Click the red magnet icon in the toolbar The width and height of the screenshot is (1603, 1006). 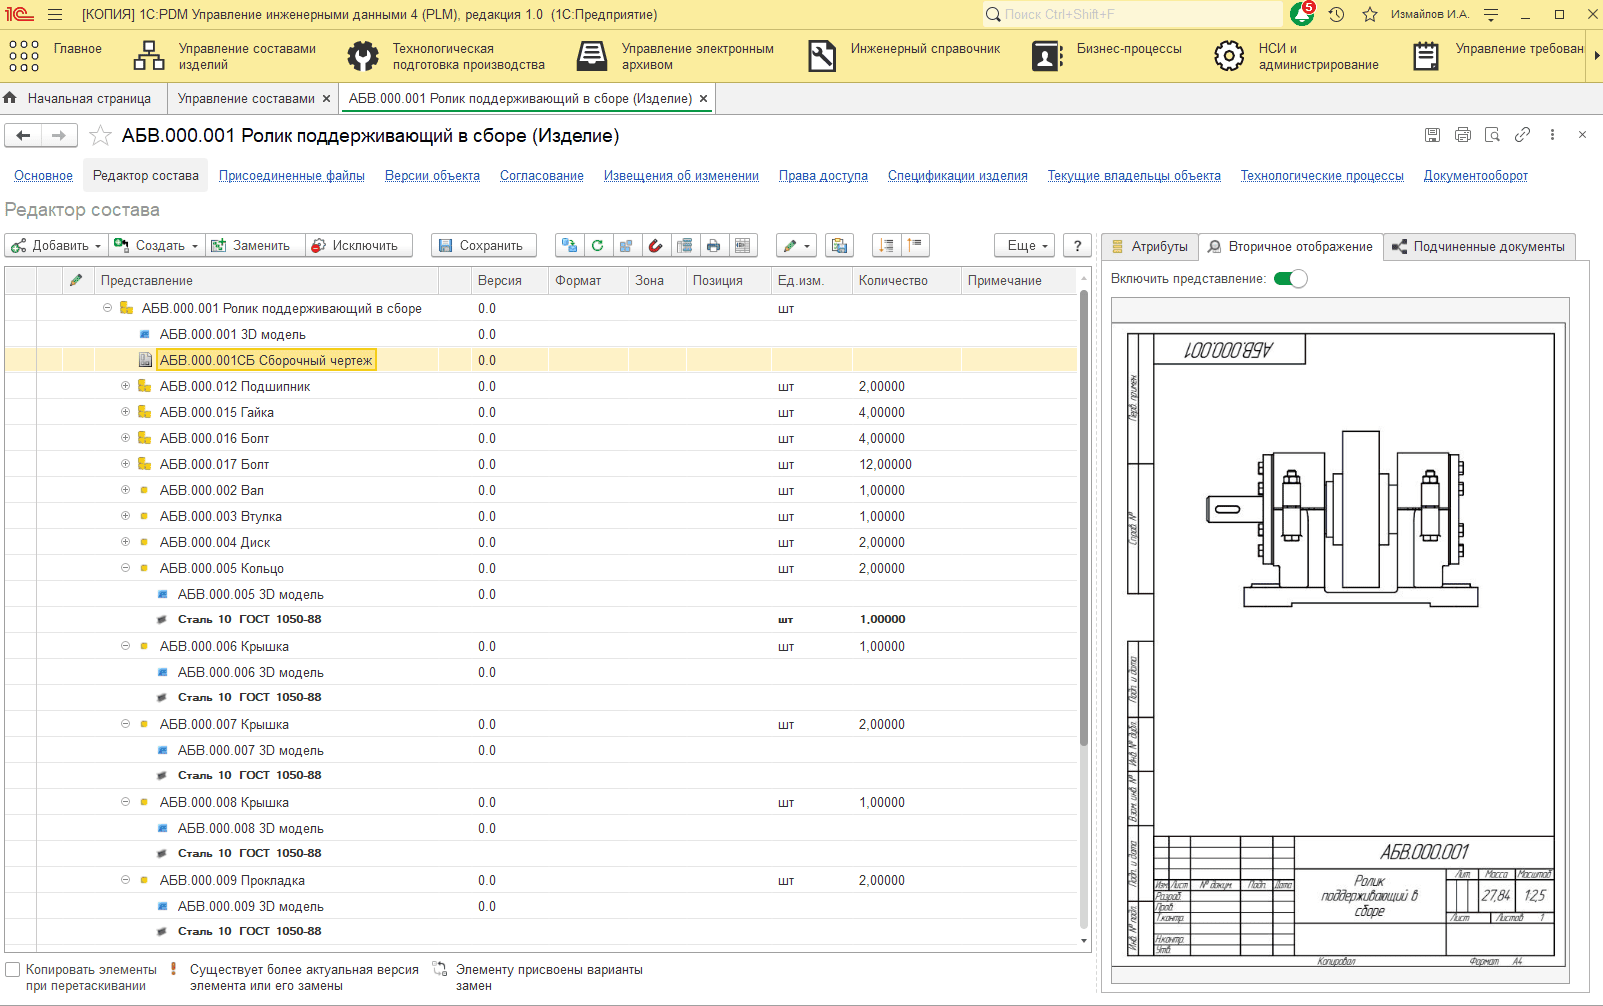tap(655, 245)
